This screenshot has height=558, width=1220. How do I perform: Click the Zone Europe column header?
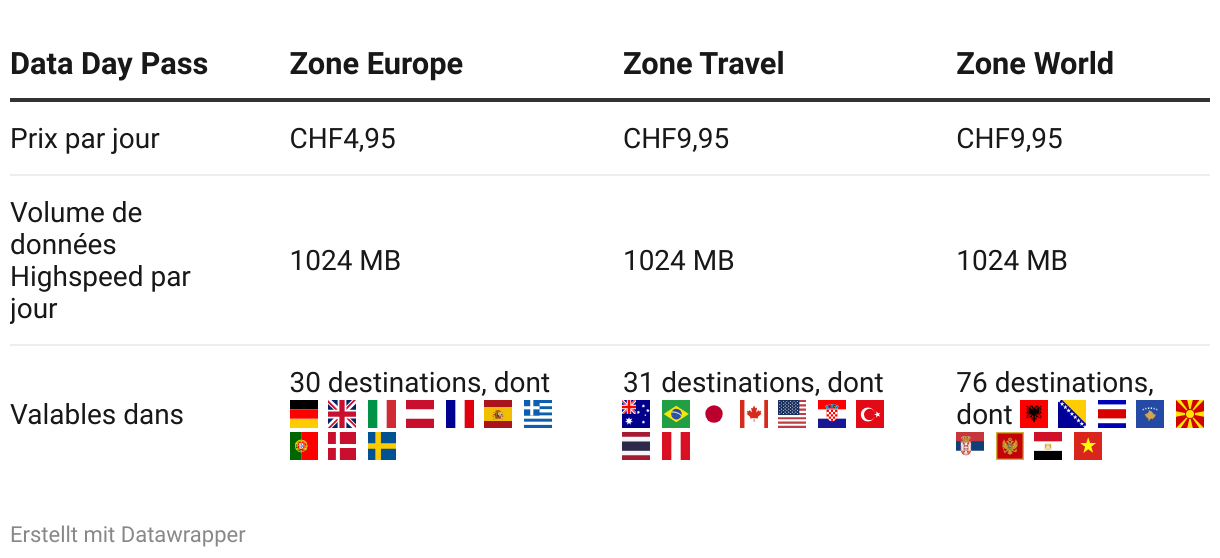[x=376, y=64]
